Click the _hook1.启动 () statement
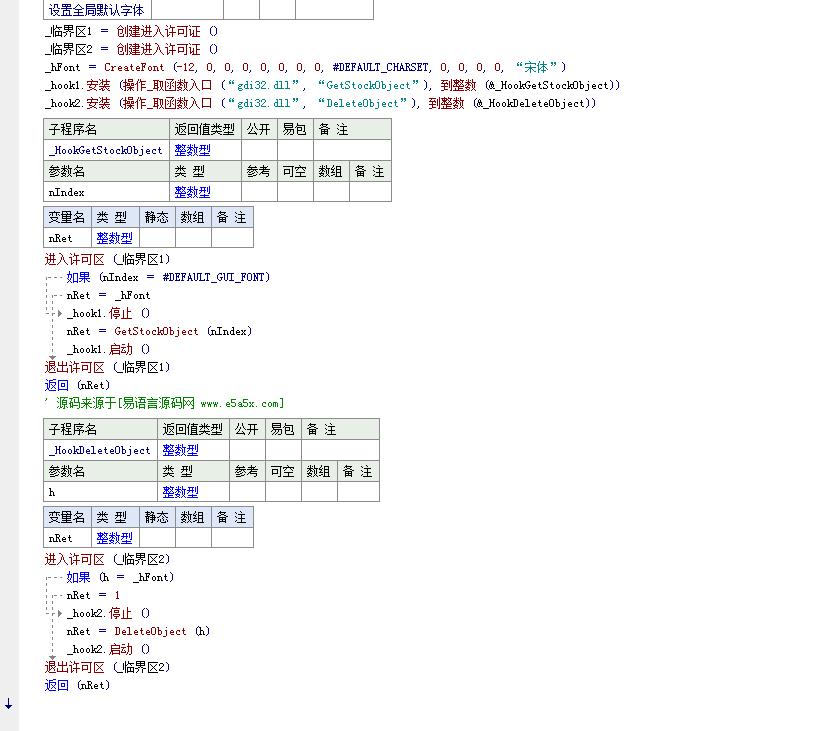This screenshot has width=835, height=731. point(109,349)
